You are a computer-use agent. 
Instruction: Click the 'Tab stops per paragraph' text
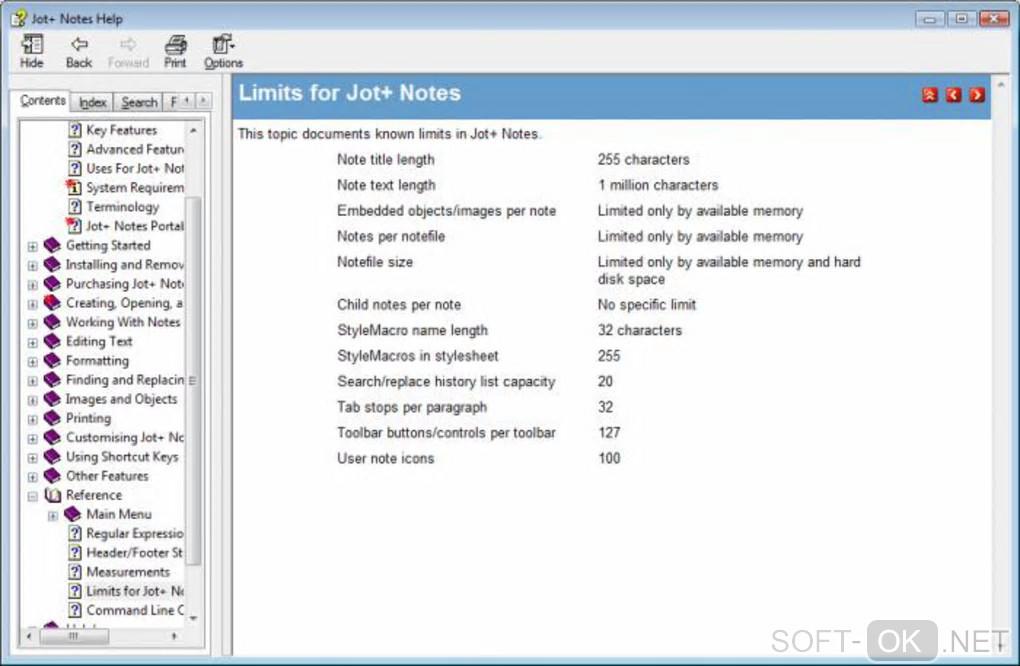[x=412, y=407]
